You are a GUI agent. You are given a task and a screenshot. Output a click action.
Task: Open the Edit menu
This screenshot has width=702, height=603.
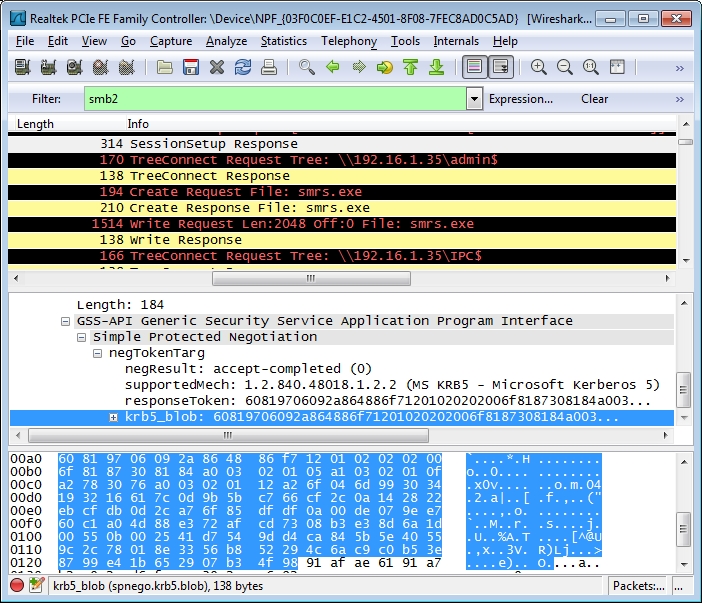[x=58, y=41]
